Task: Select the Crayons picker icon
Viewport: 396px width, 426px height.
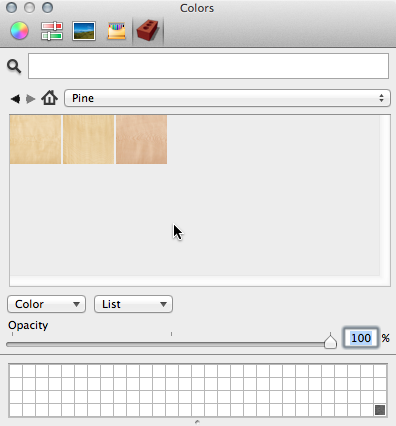Action: 116,31
